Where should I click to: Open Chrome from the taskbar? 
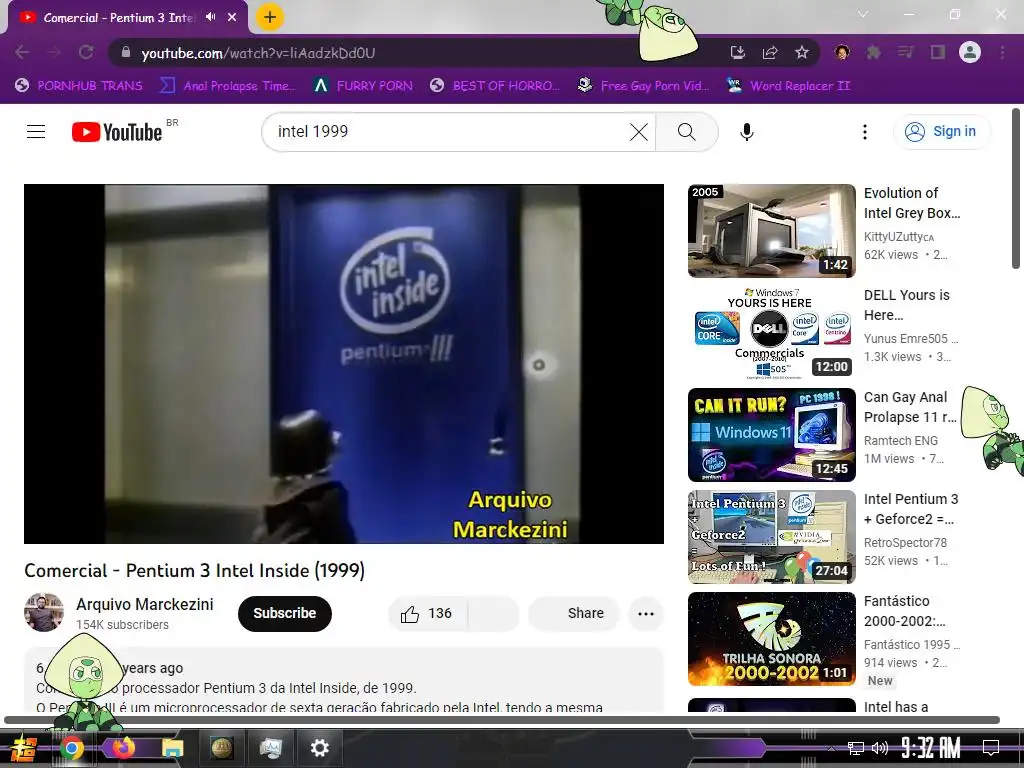[71, 748]
